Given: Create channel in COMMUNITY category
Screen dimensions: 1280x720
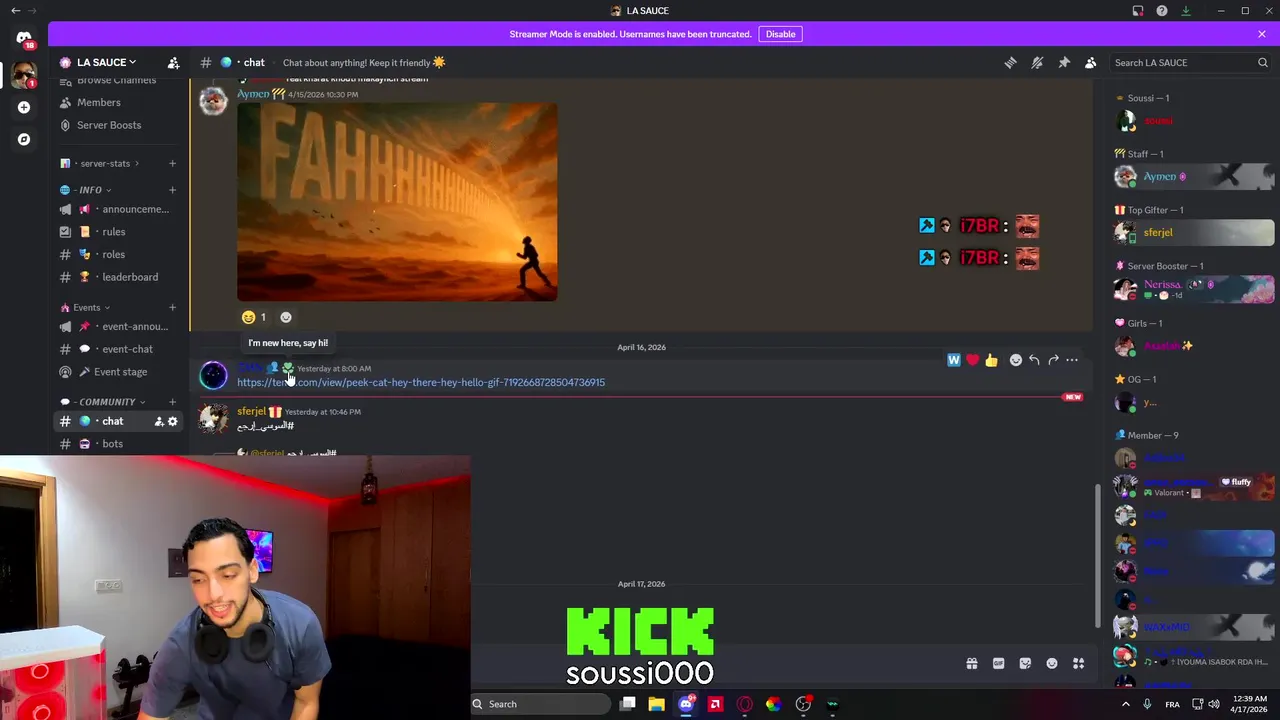Looking at the screenshot, I should coord(172,402).
